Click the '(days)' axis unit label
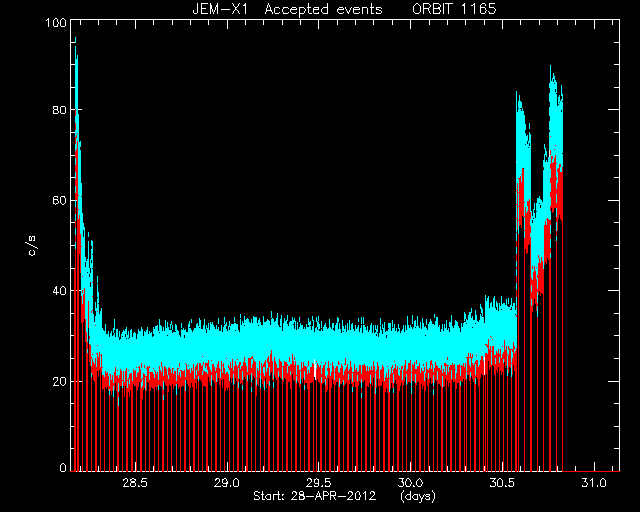The width and height of the screenshot is (640, 512). pyautogui.click(x=418, y=496)
